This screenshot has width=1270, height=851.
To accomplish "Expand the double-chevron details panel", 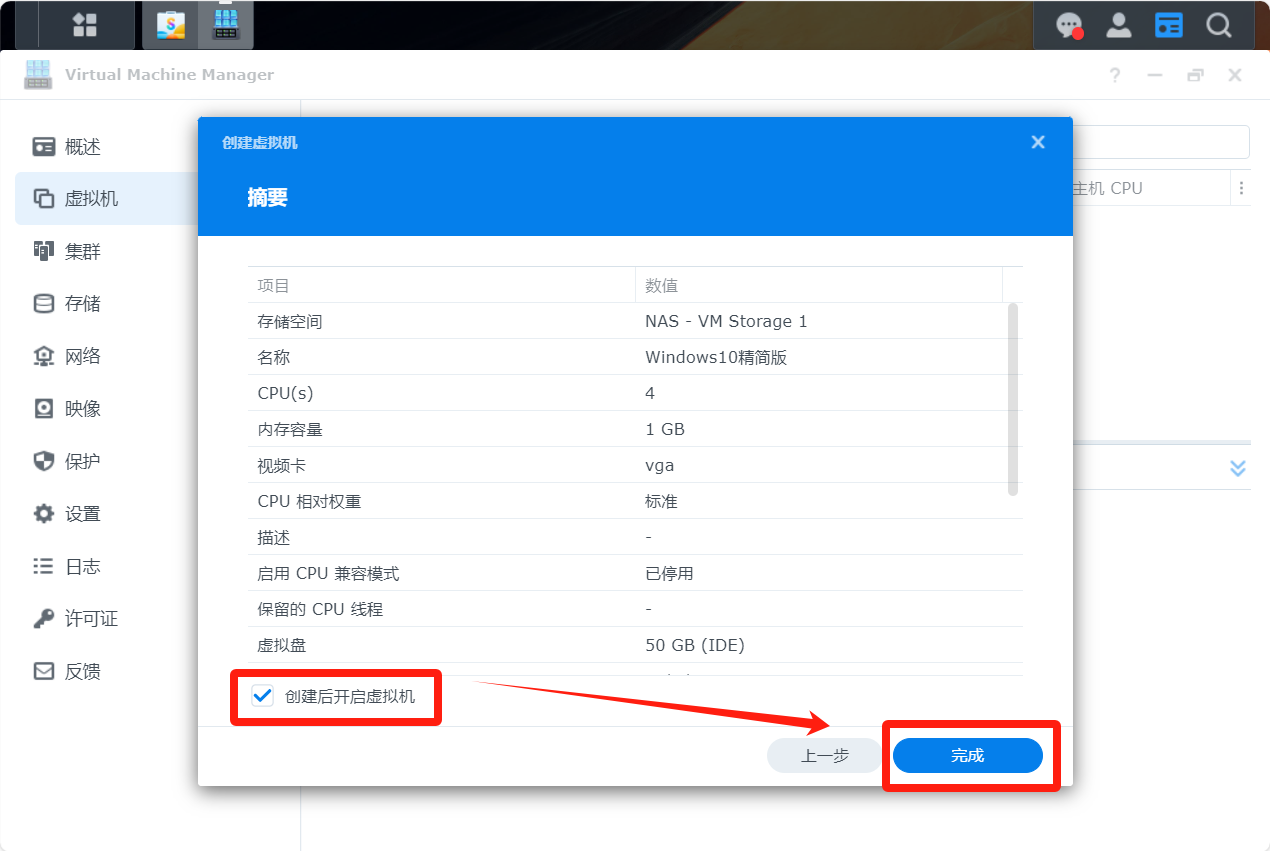I will point(1238,468).
